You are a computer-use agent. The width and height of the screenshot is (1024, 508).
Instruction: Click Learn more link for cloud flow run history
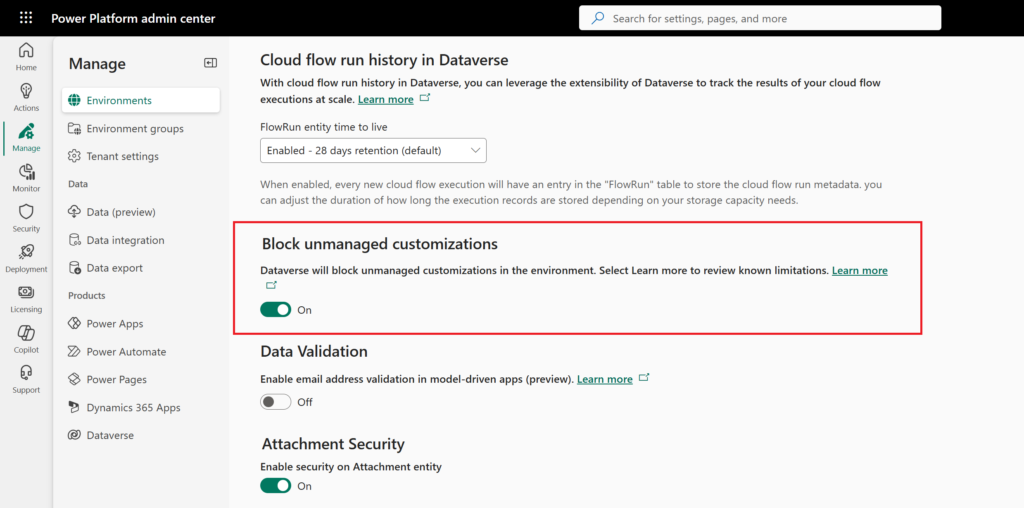(385, 99)
